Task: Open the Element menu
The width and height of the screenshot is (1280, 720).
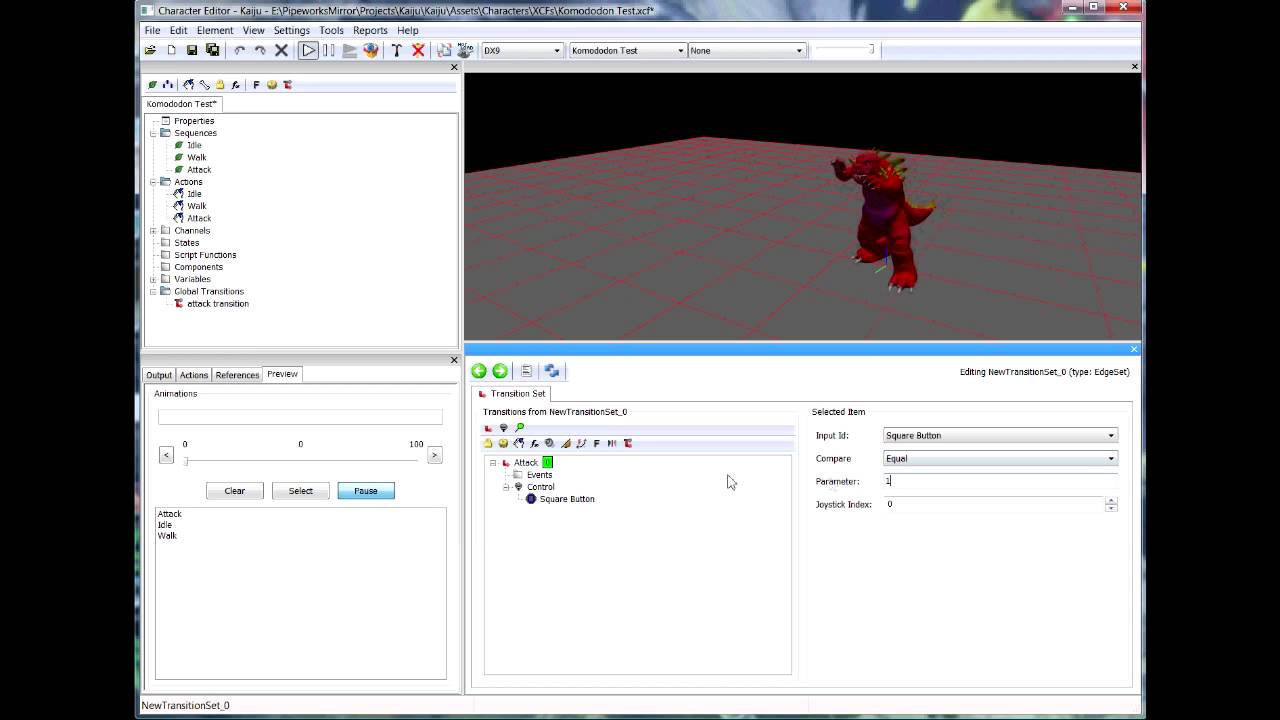Action: (215, 31)
